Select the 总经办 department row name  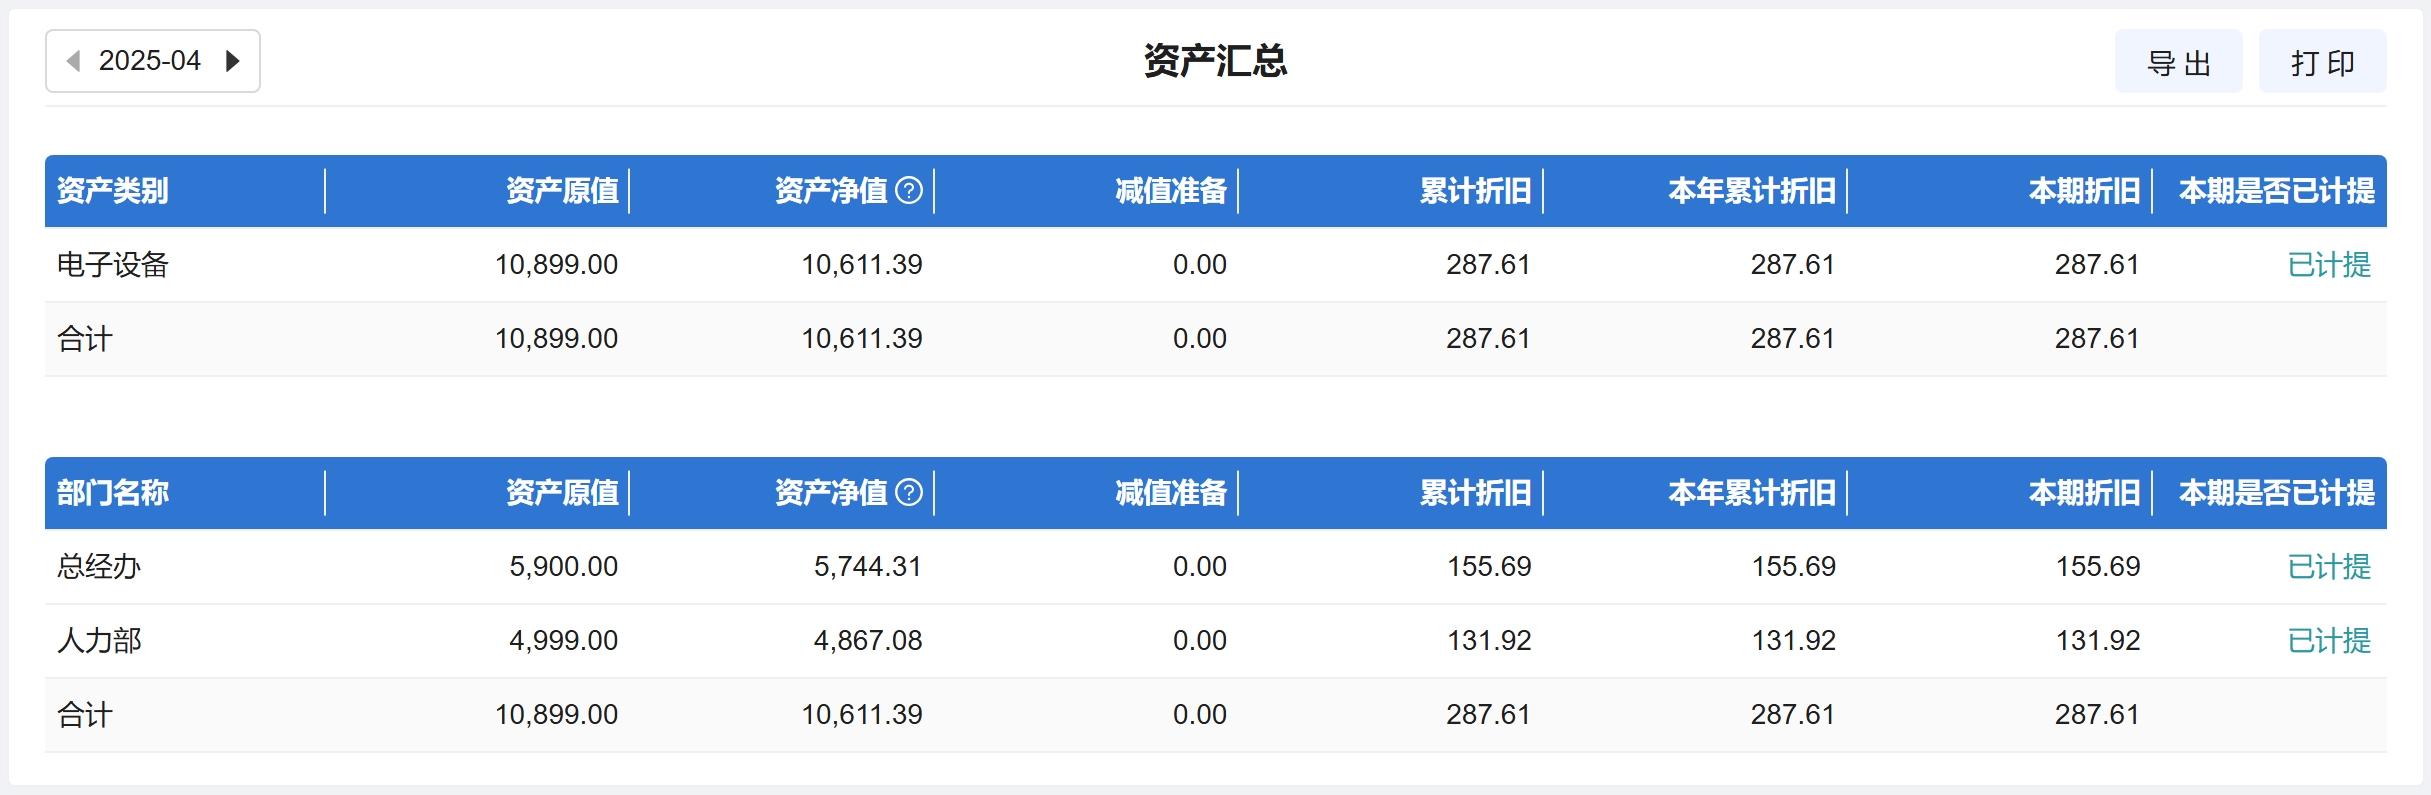coord(99,567)
